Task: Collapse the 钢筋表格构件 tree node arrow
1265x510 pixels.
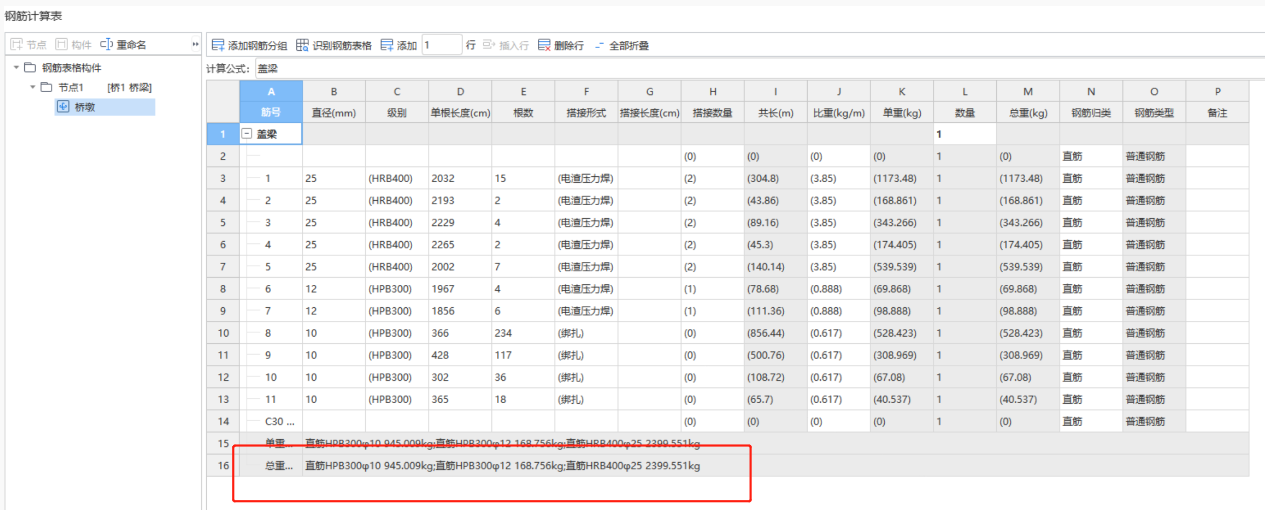Action: [16, 67]
